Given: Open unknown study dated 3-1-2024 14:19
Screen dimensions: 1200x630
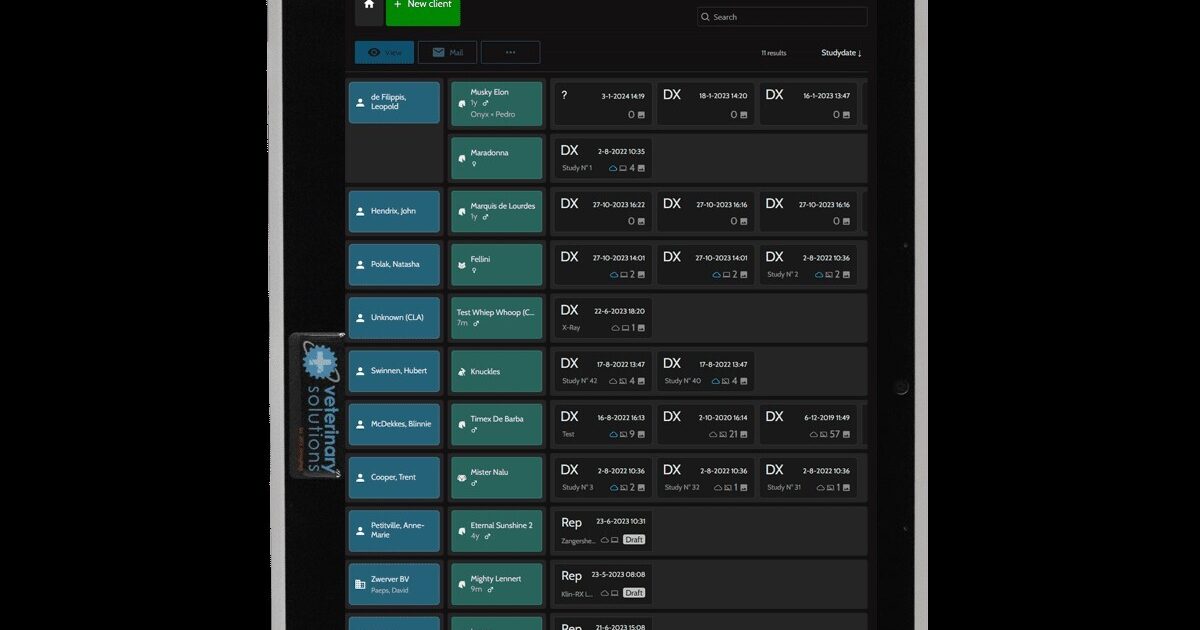Looking at the screenshot, I should pos(602,103).
